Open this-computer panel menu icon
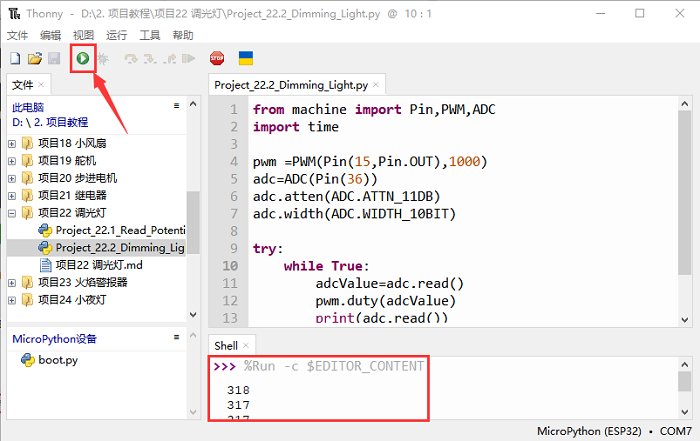This screenshot has width=700, height=441. click(x=176, y=104)
